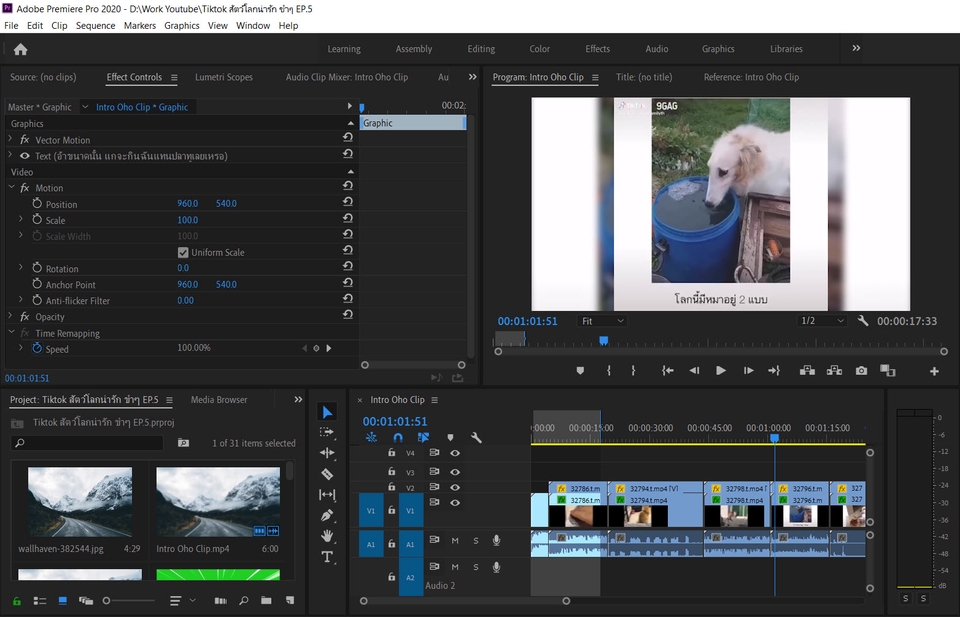Open Program Monitor settings wrench
Screen dimensions: 960x617
(x=863, y=321)
